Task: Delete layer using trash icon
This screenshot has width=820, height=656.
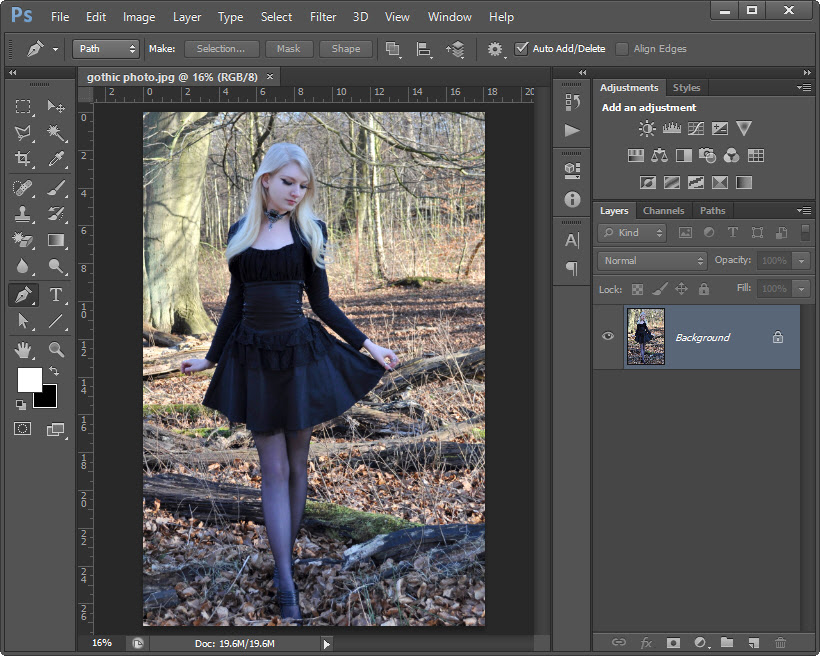Action: pyautogui.click(x=781, y=642)
